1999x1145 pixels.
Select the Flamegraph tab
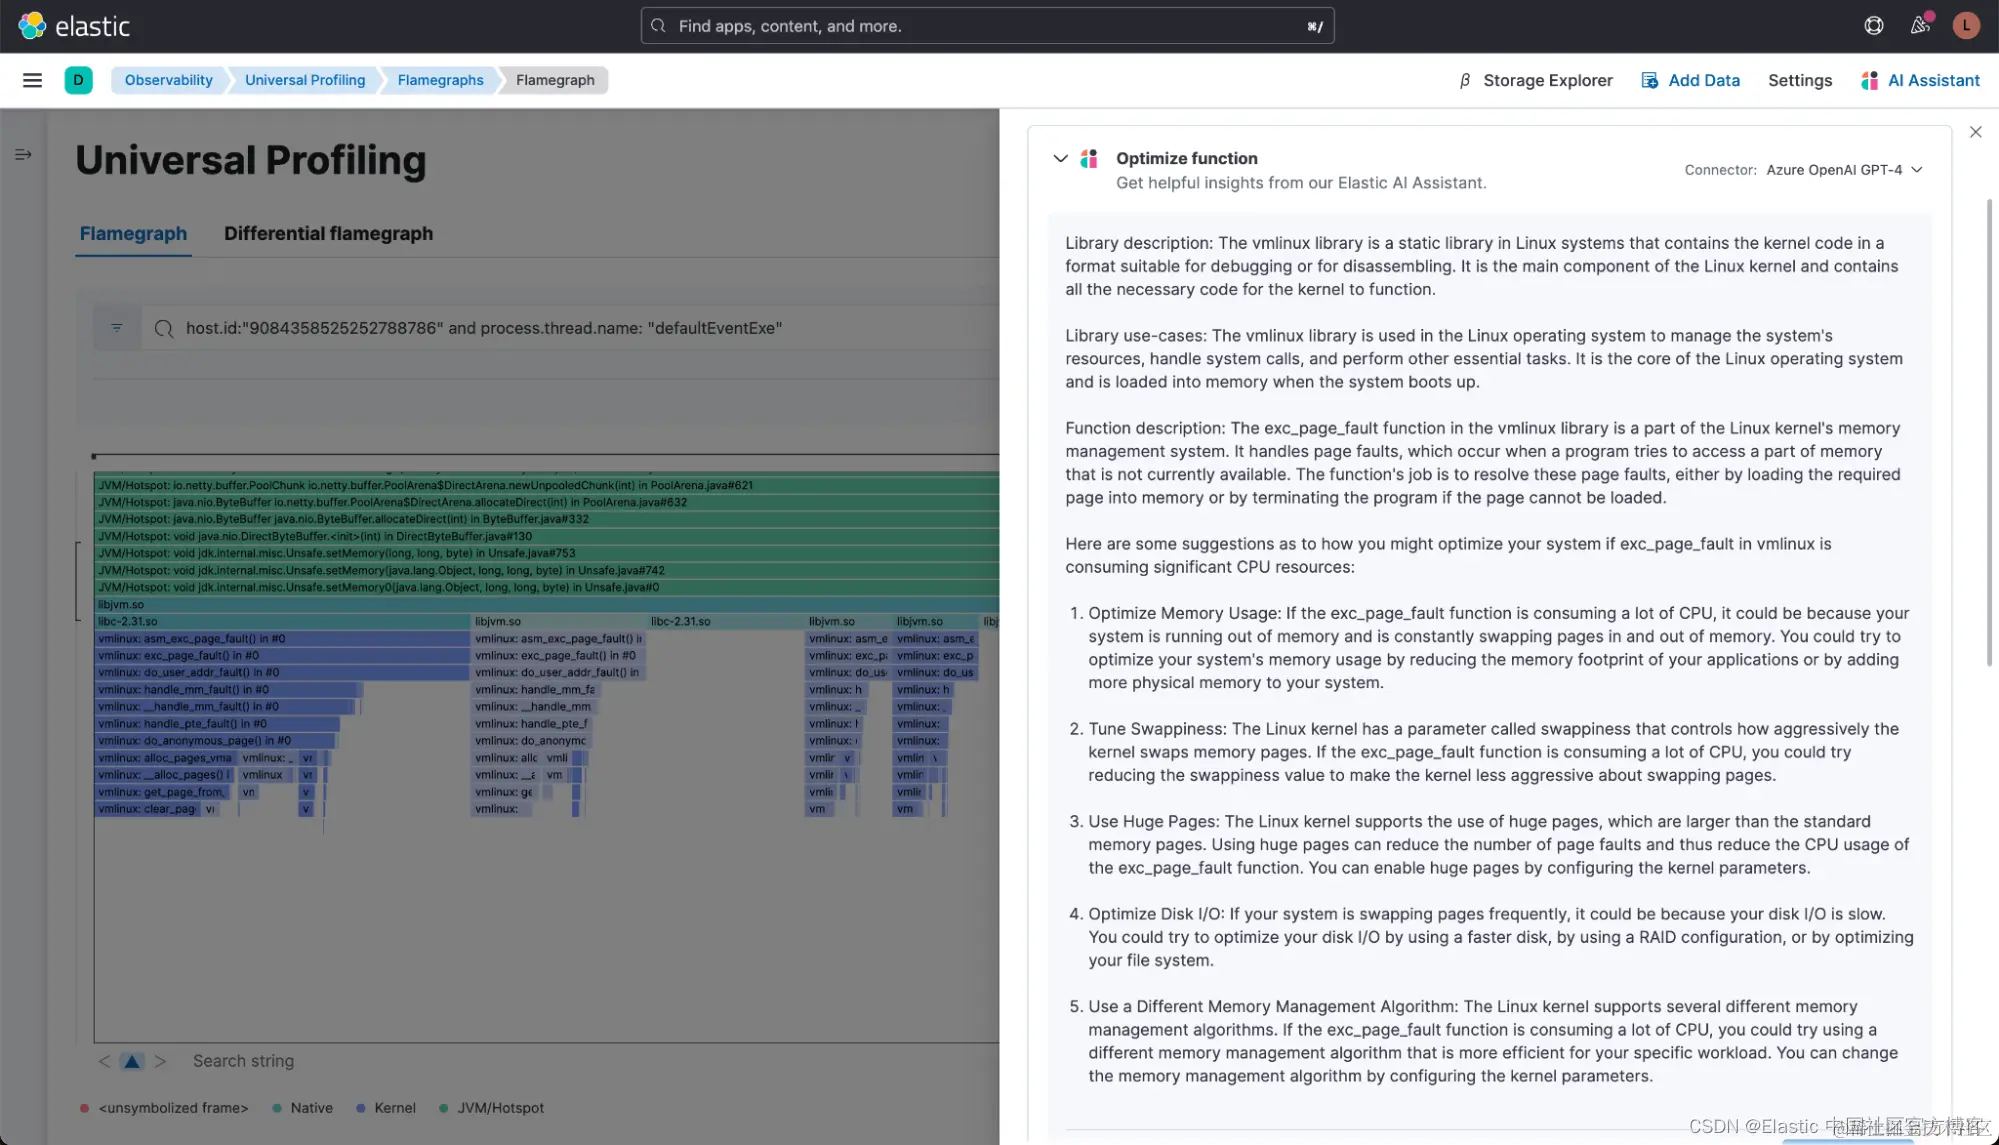click(133, 233)
